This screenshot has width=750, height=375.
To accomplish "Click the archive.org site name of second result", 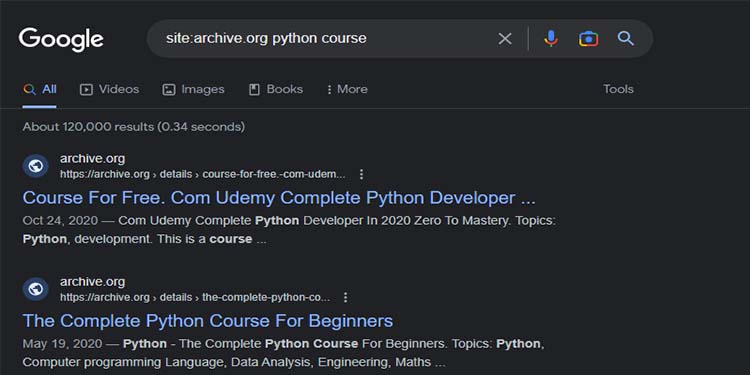I will [92, 282].
